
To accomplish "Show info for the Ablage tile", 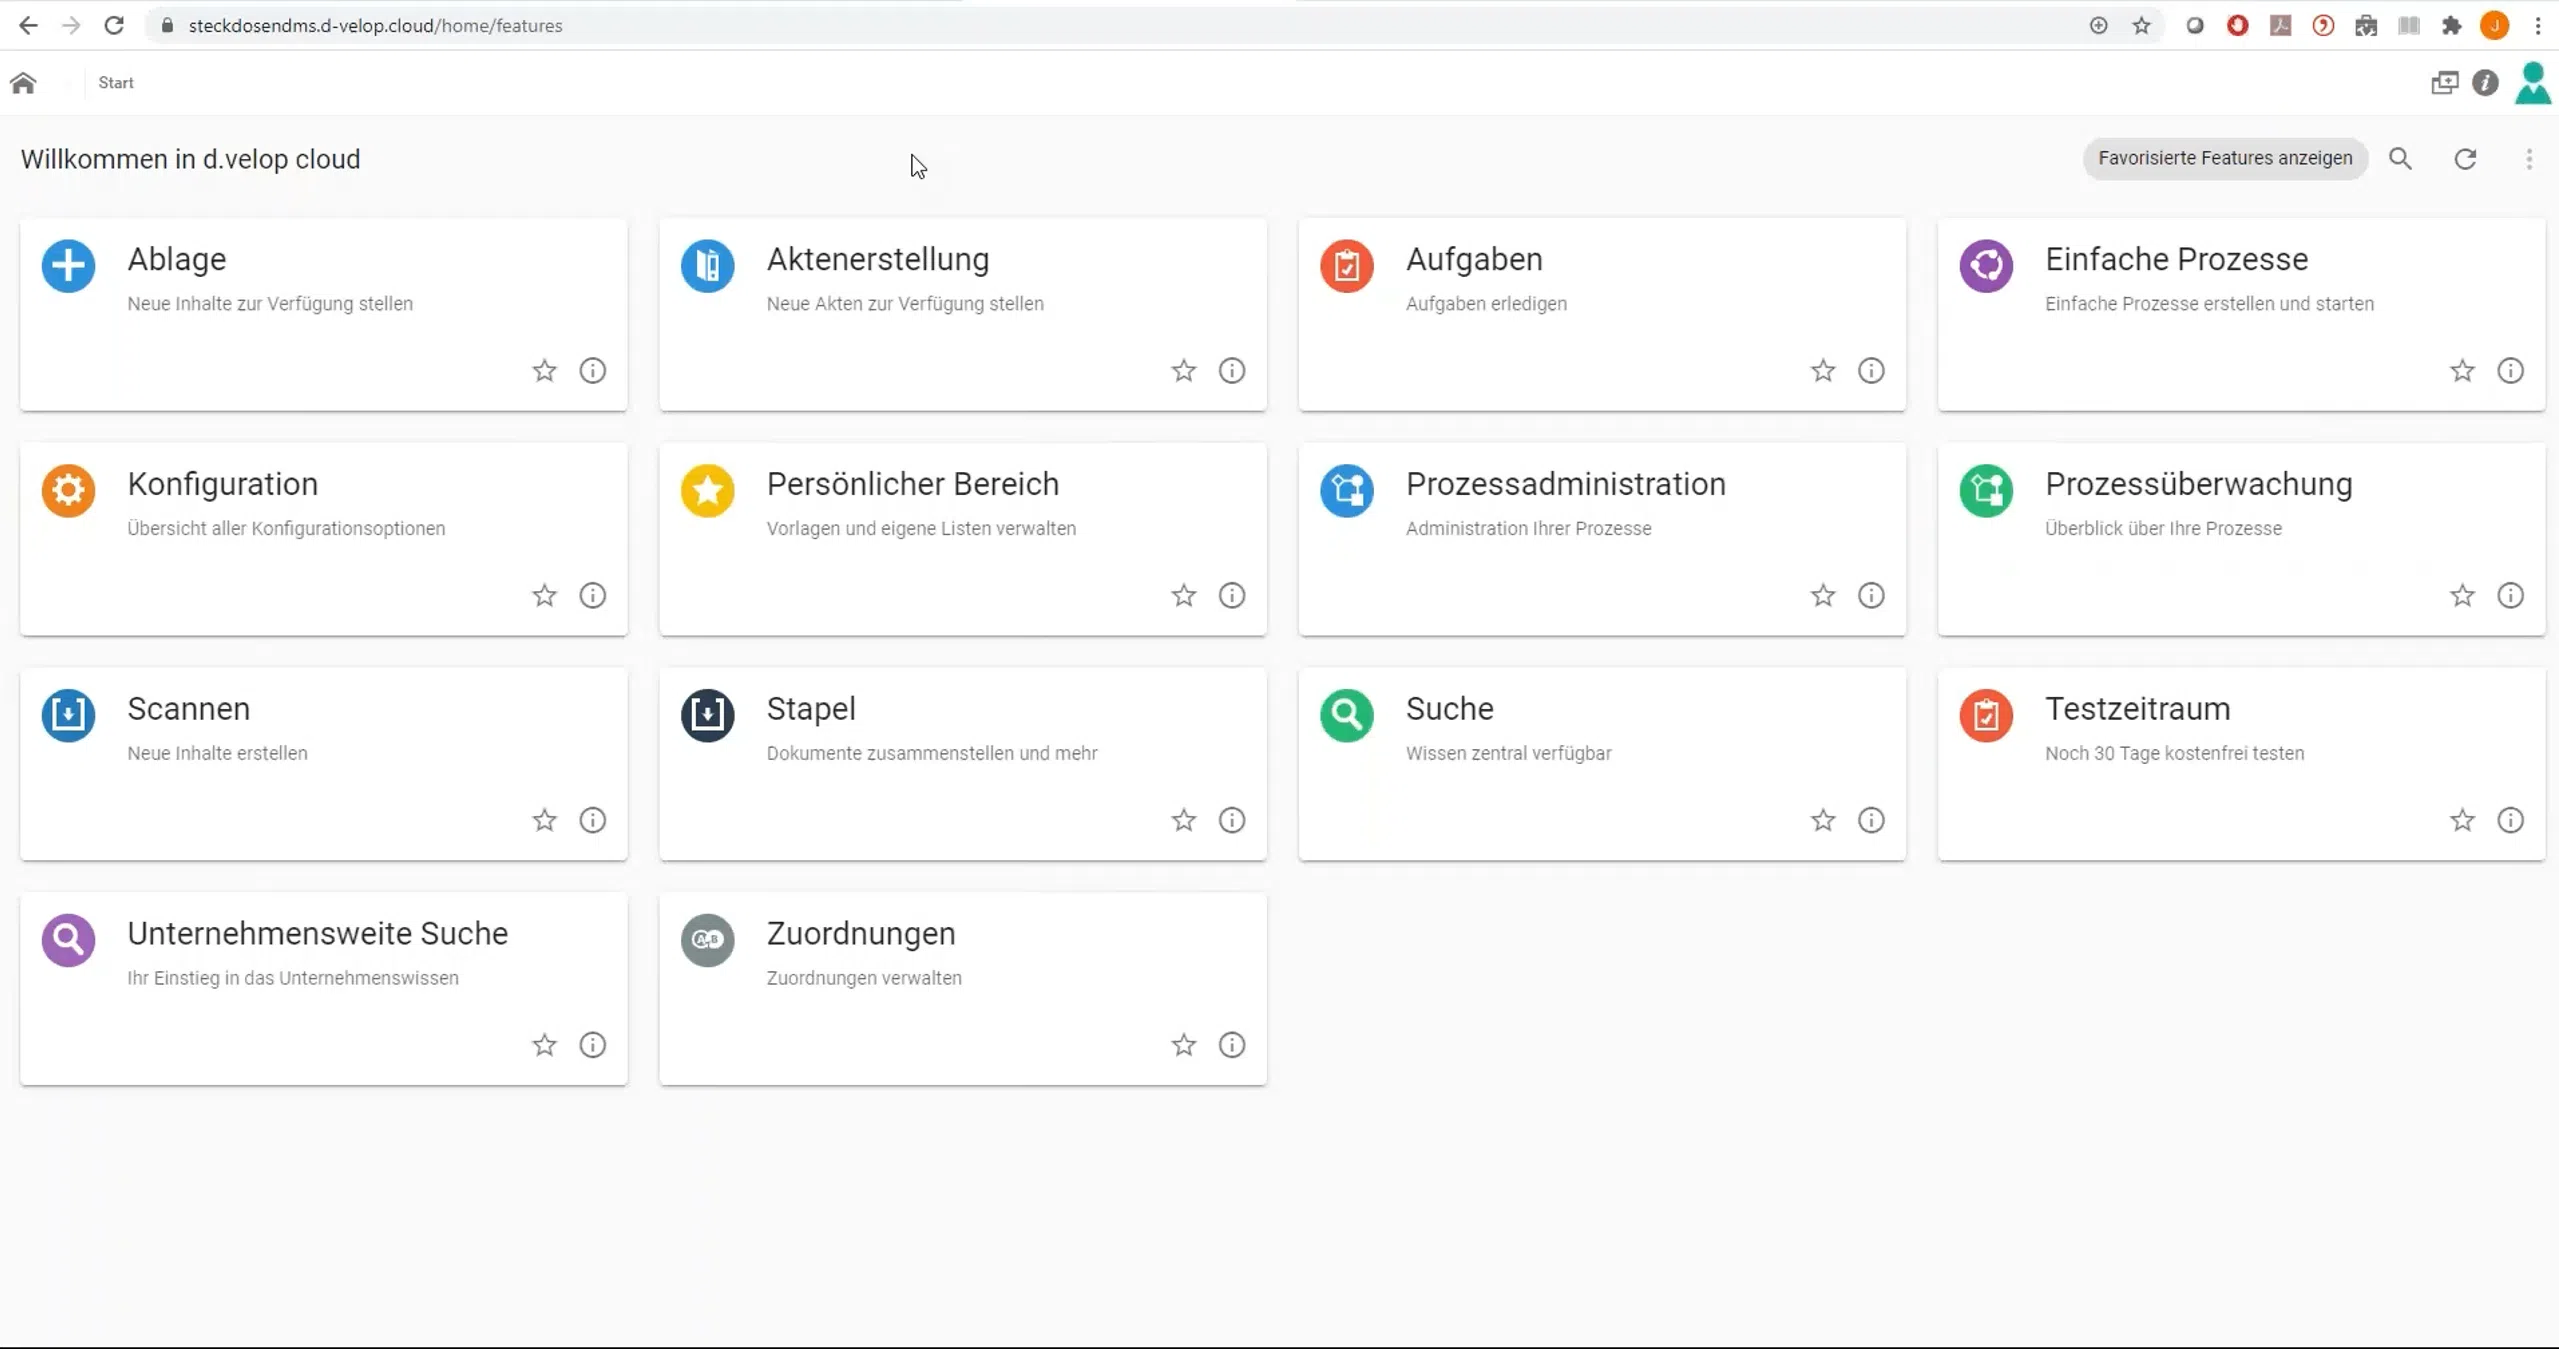I will pyautogui.click(x=593, y=371).
